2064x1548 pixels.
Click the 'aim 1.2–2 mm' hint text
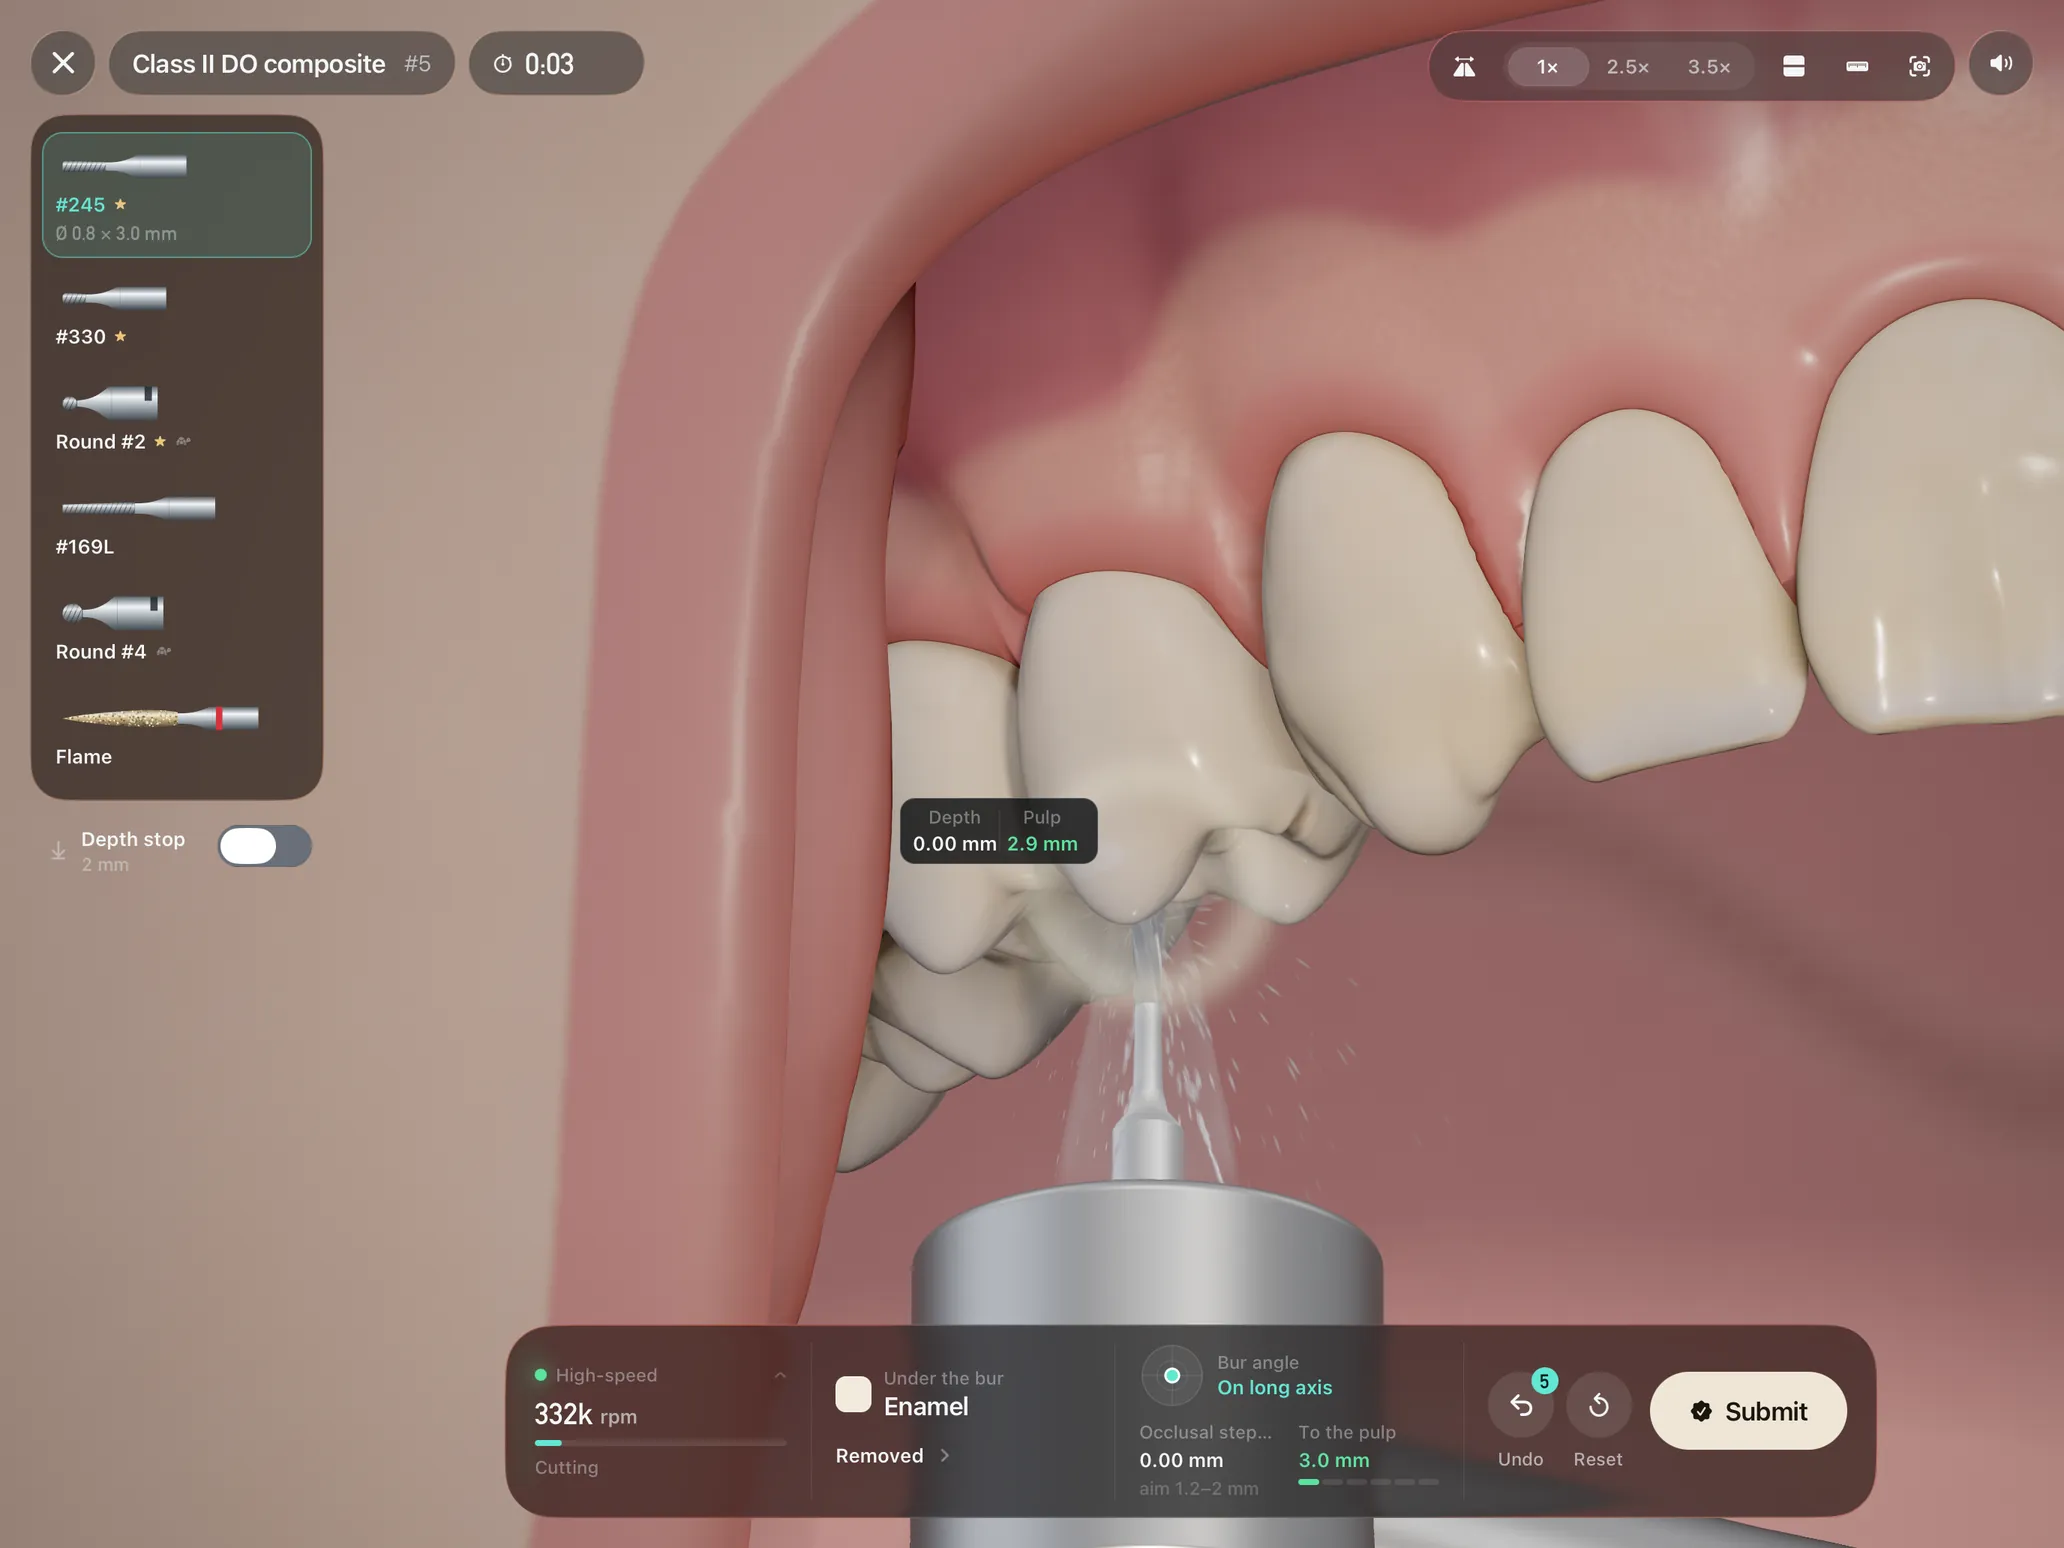(1198, 1488)
